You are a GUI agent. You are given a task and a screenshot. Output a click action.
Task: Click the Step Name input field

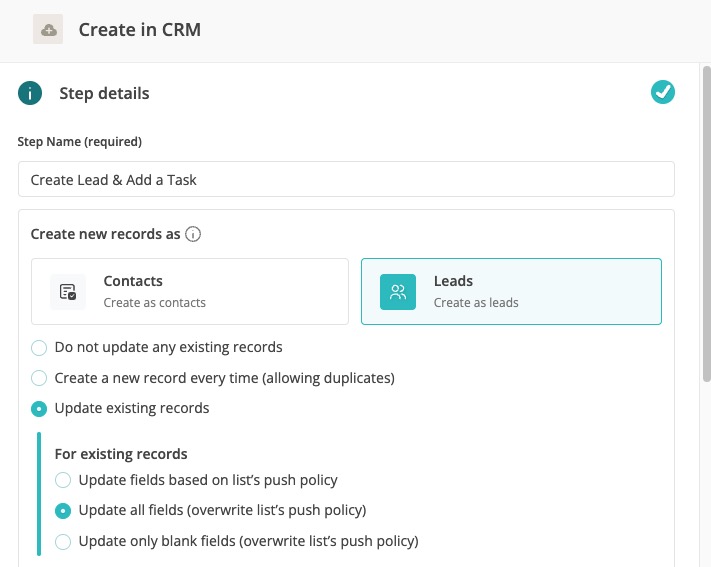point(346,179)
